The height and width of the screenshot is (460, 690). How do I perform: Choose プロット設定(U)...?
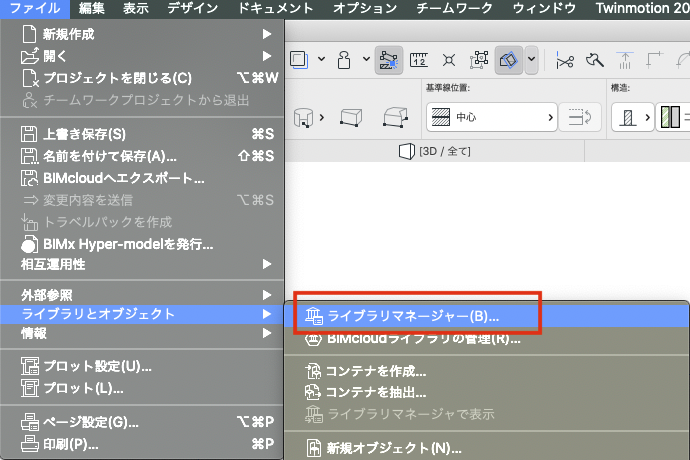pyautogui.click(x=142, y=366)
